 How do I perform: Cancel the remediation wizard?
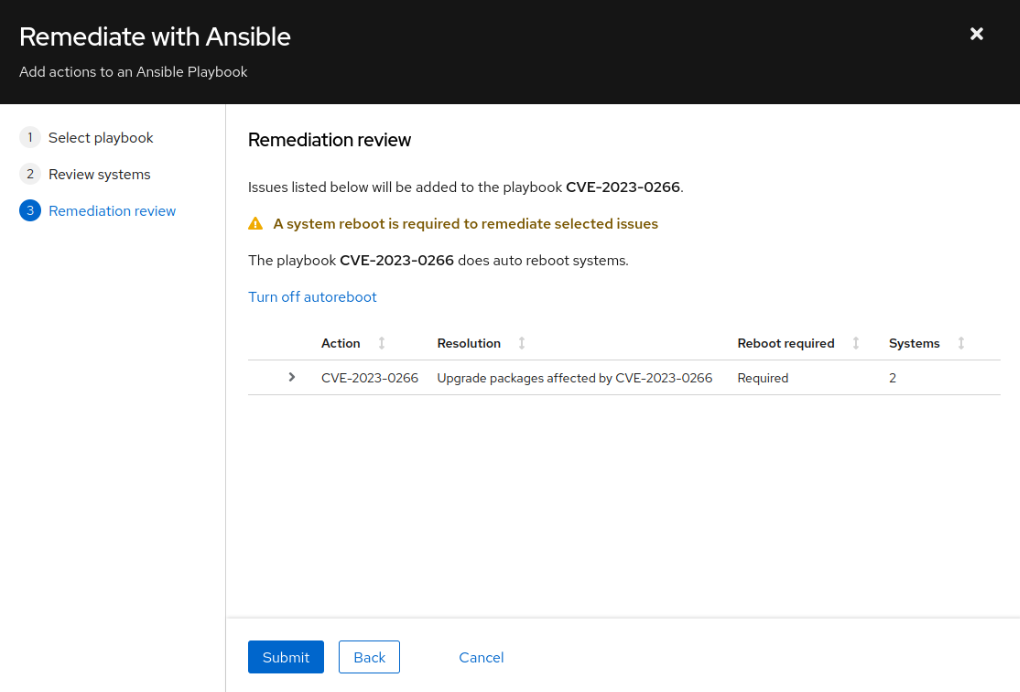[x=481, y=657]
